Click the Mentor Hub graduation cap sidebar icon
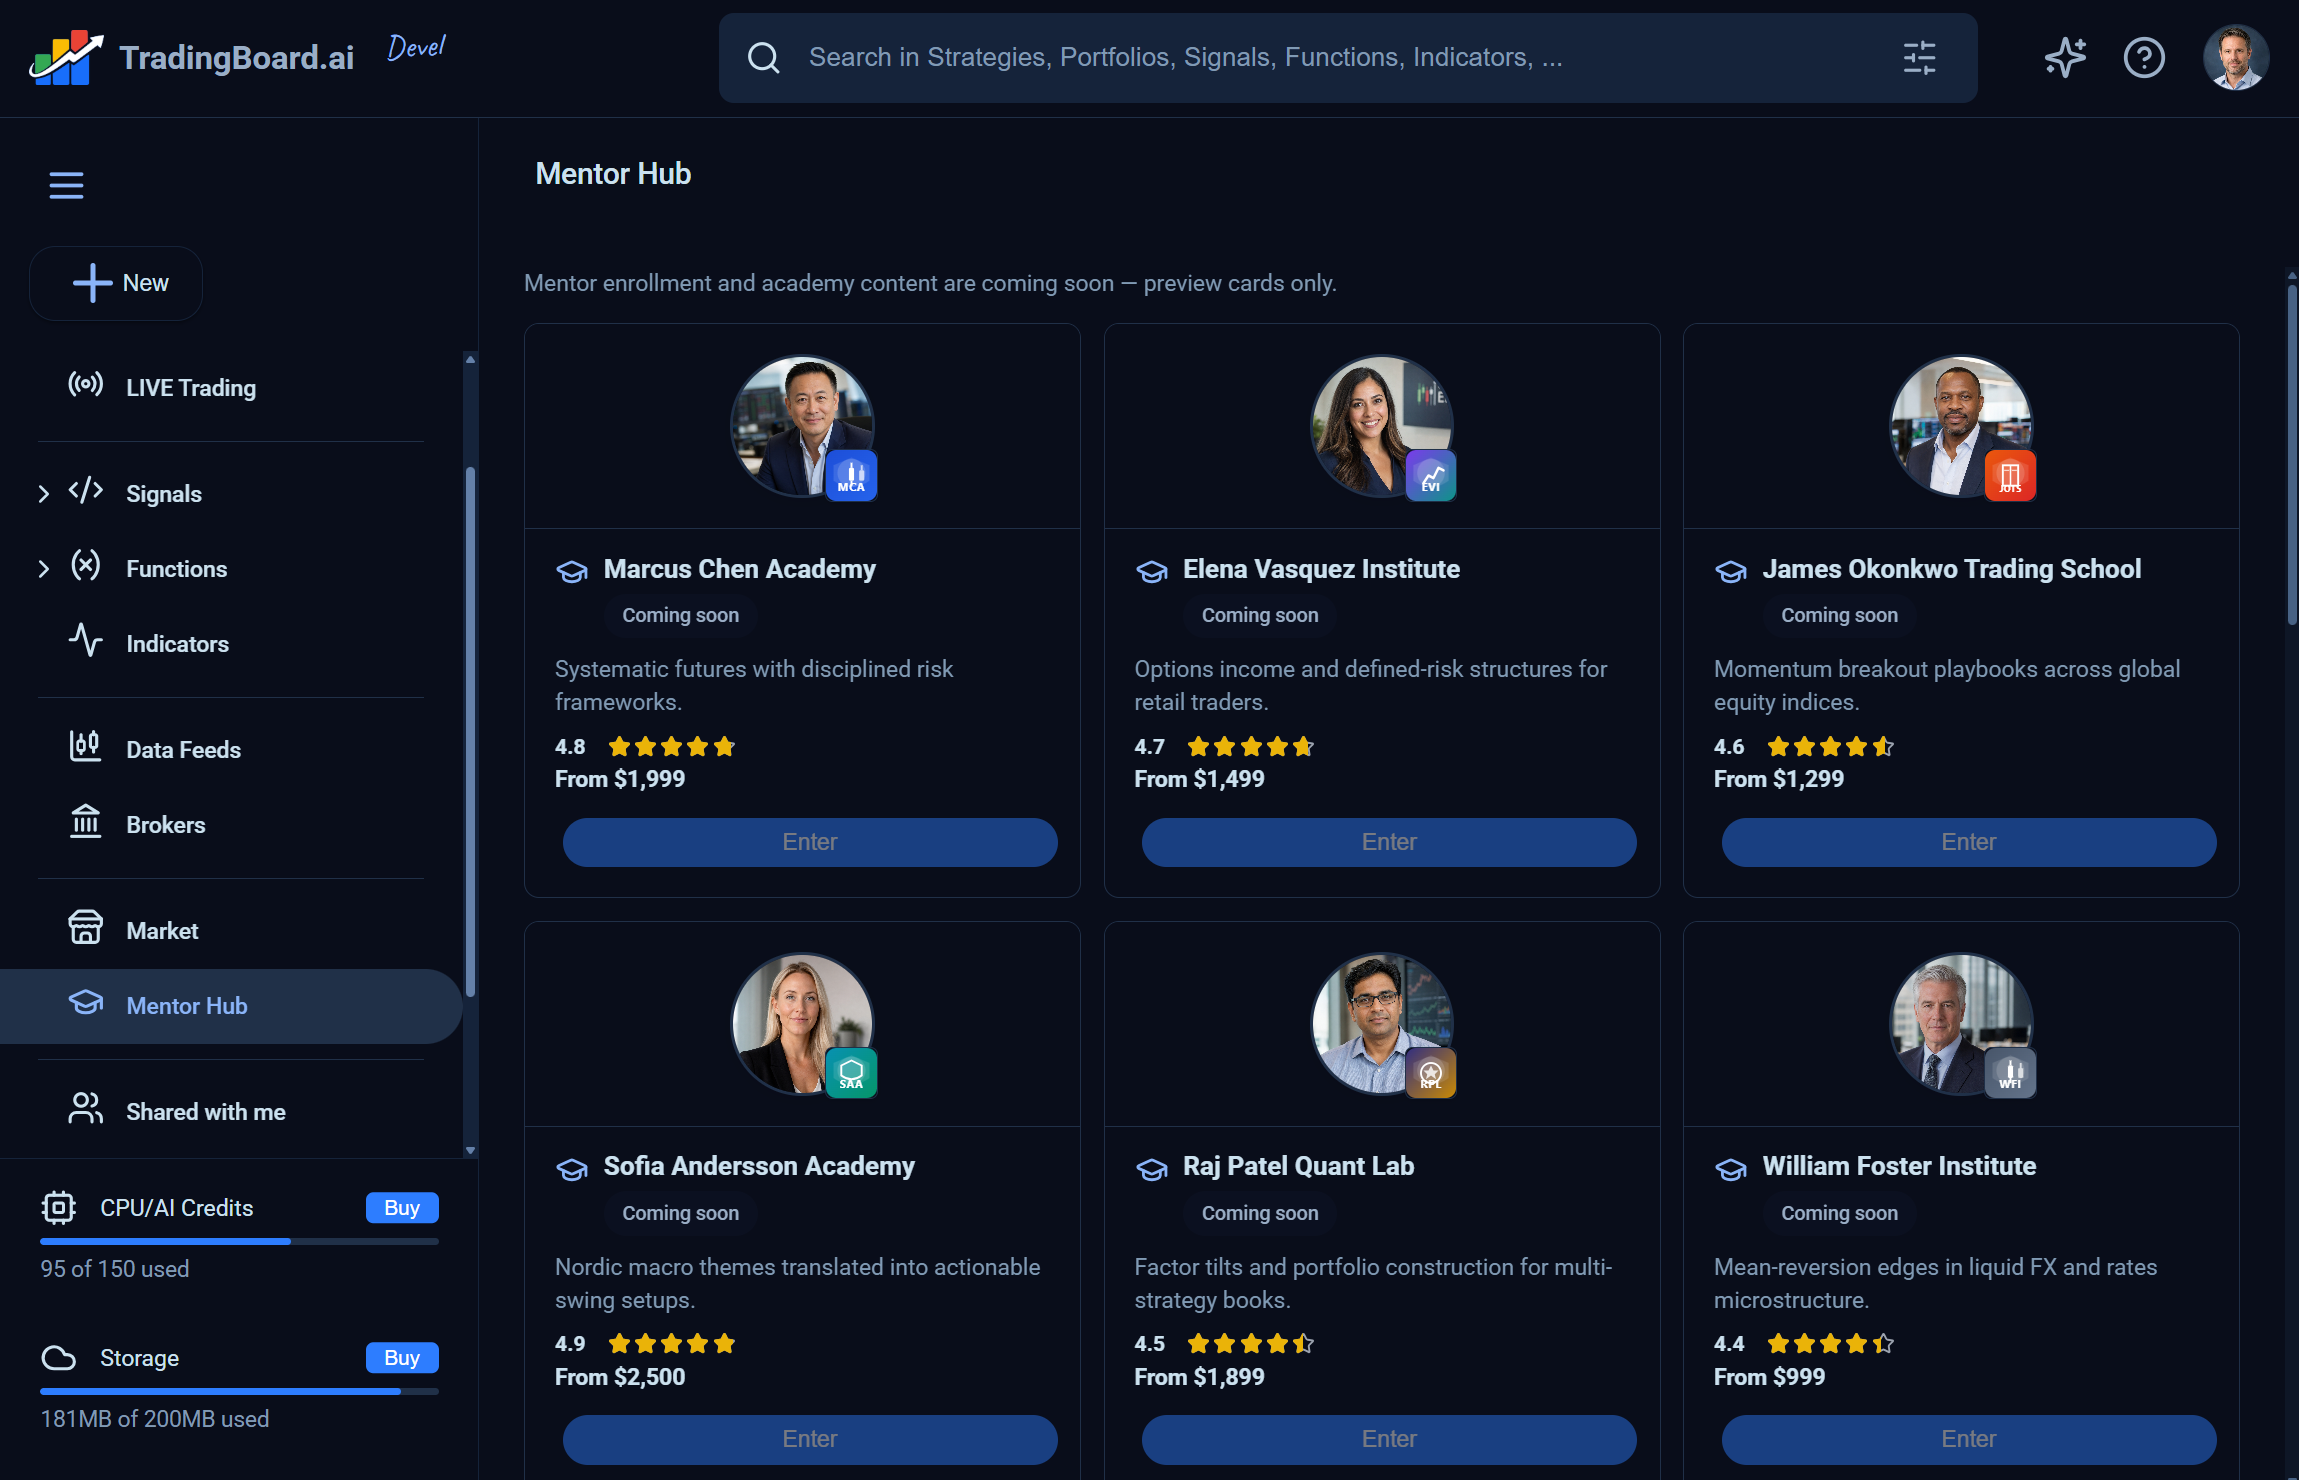2299x1480 pixels. 85,1003
